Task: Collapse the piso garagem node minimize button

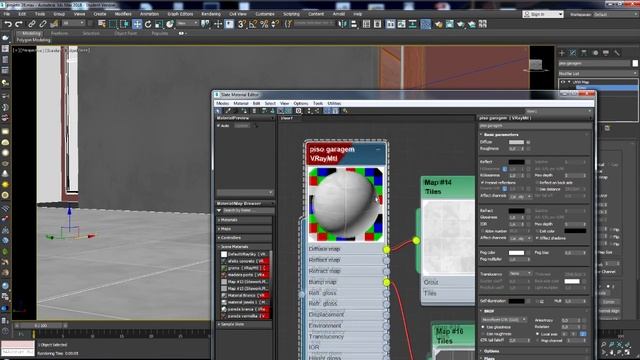Action: point(378,149)
